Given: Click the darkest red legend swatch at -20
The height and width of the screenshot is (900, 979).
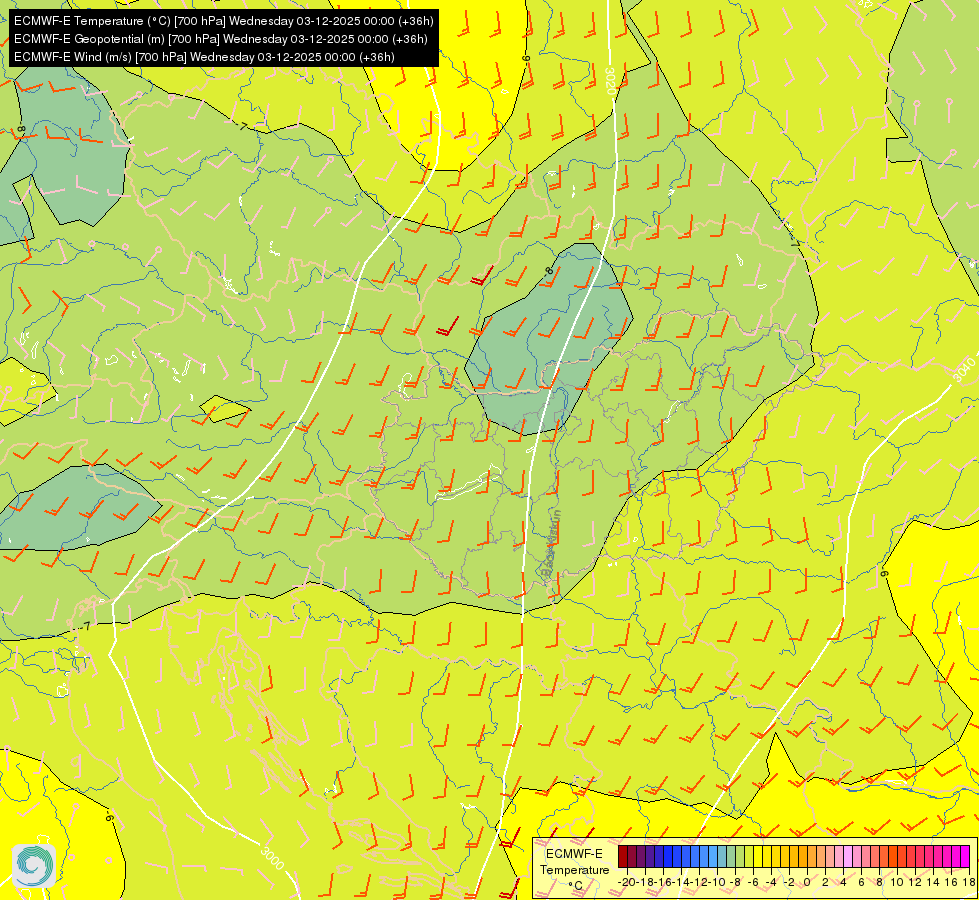Looking at the screenshot, I should [x=623, y=856].
